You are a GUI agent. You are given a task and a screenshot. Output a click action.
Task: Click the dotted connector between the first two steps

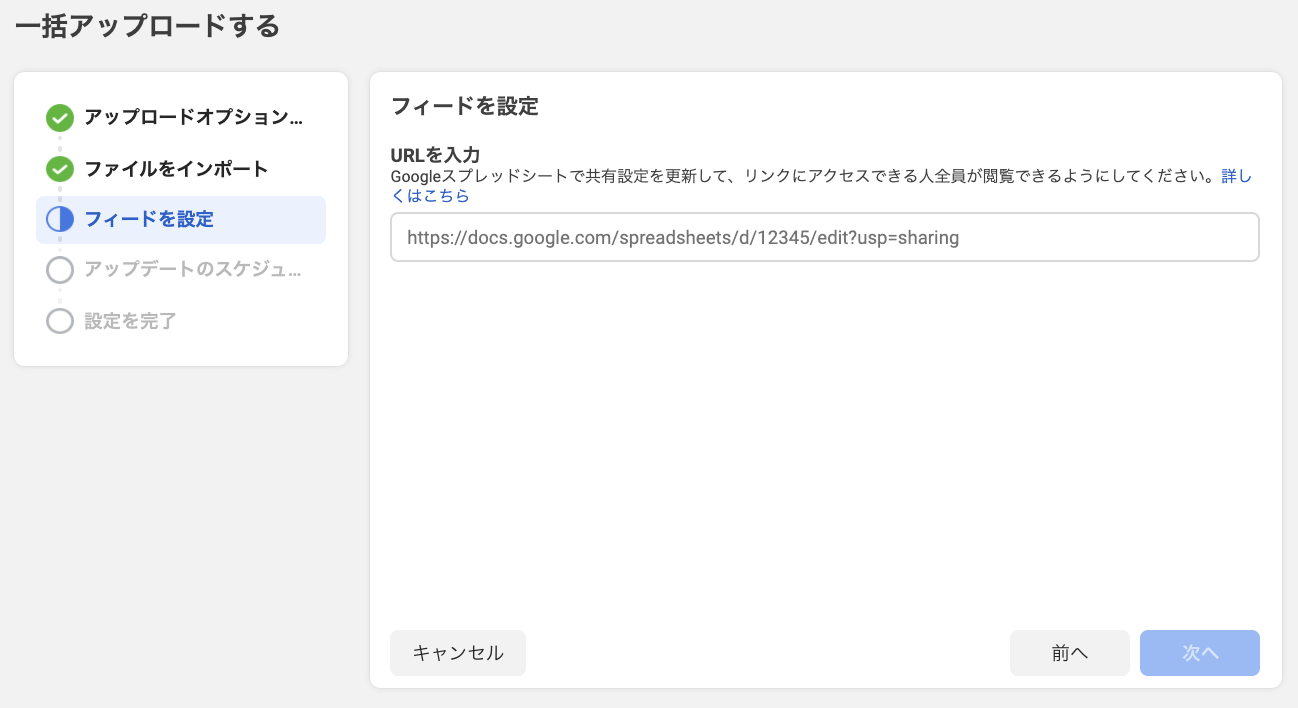60,143
